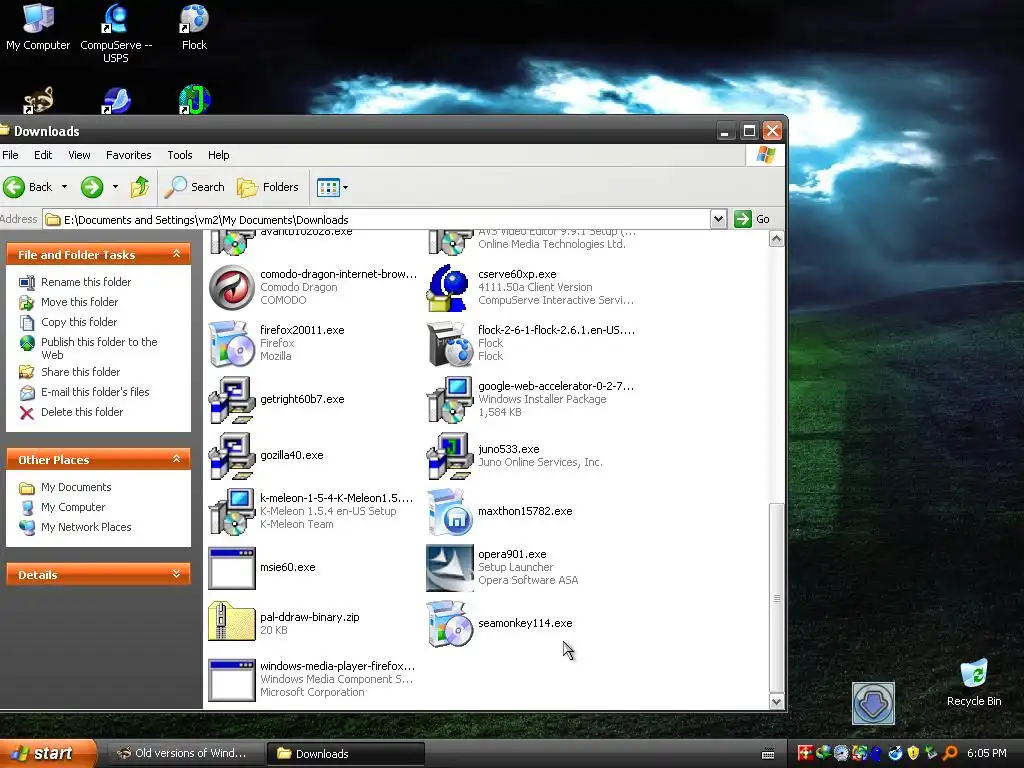Select the Recycle Bin desktop icon
The image size is (1024, 768).
[x=974, y=683]
